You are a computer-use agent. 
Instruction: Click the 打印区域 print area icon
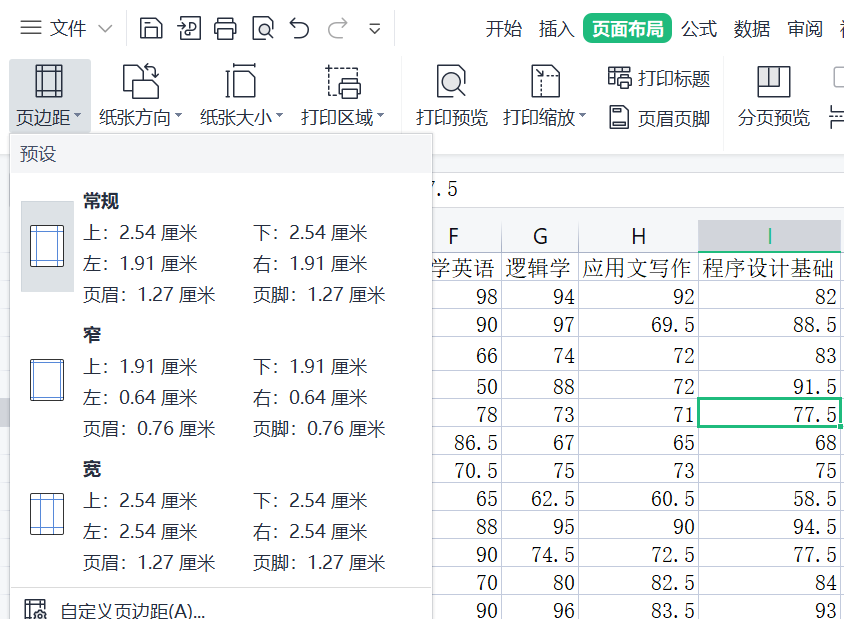[343, 82]
